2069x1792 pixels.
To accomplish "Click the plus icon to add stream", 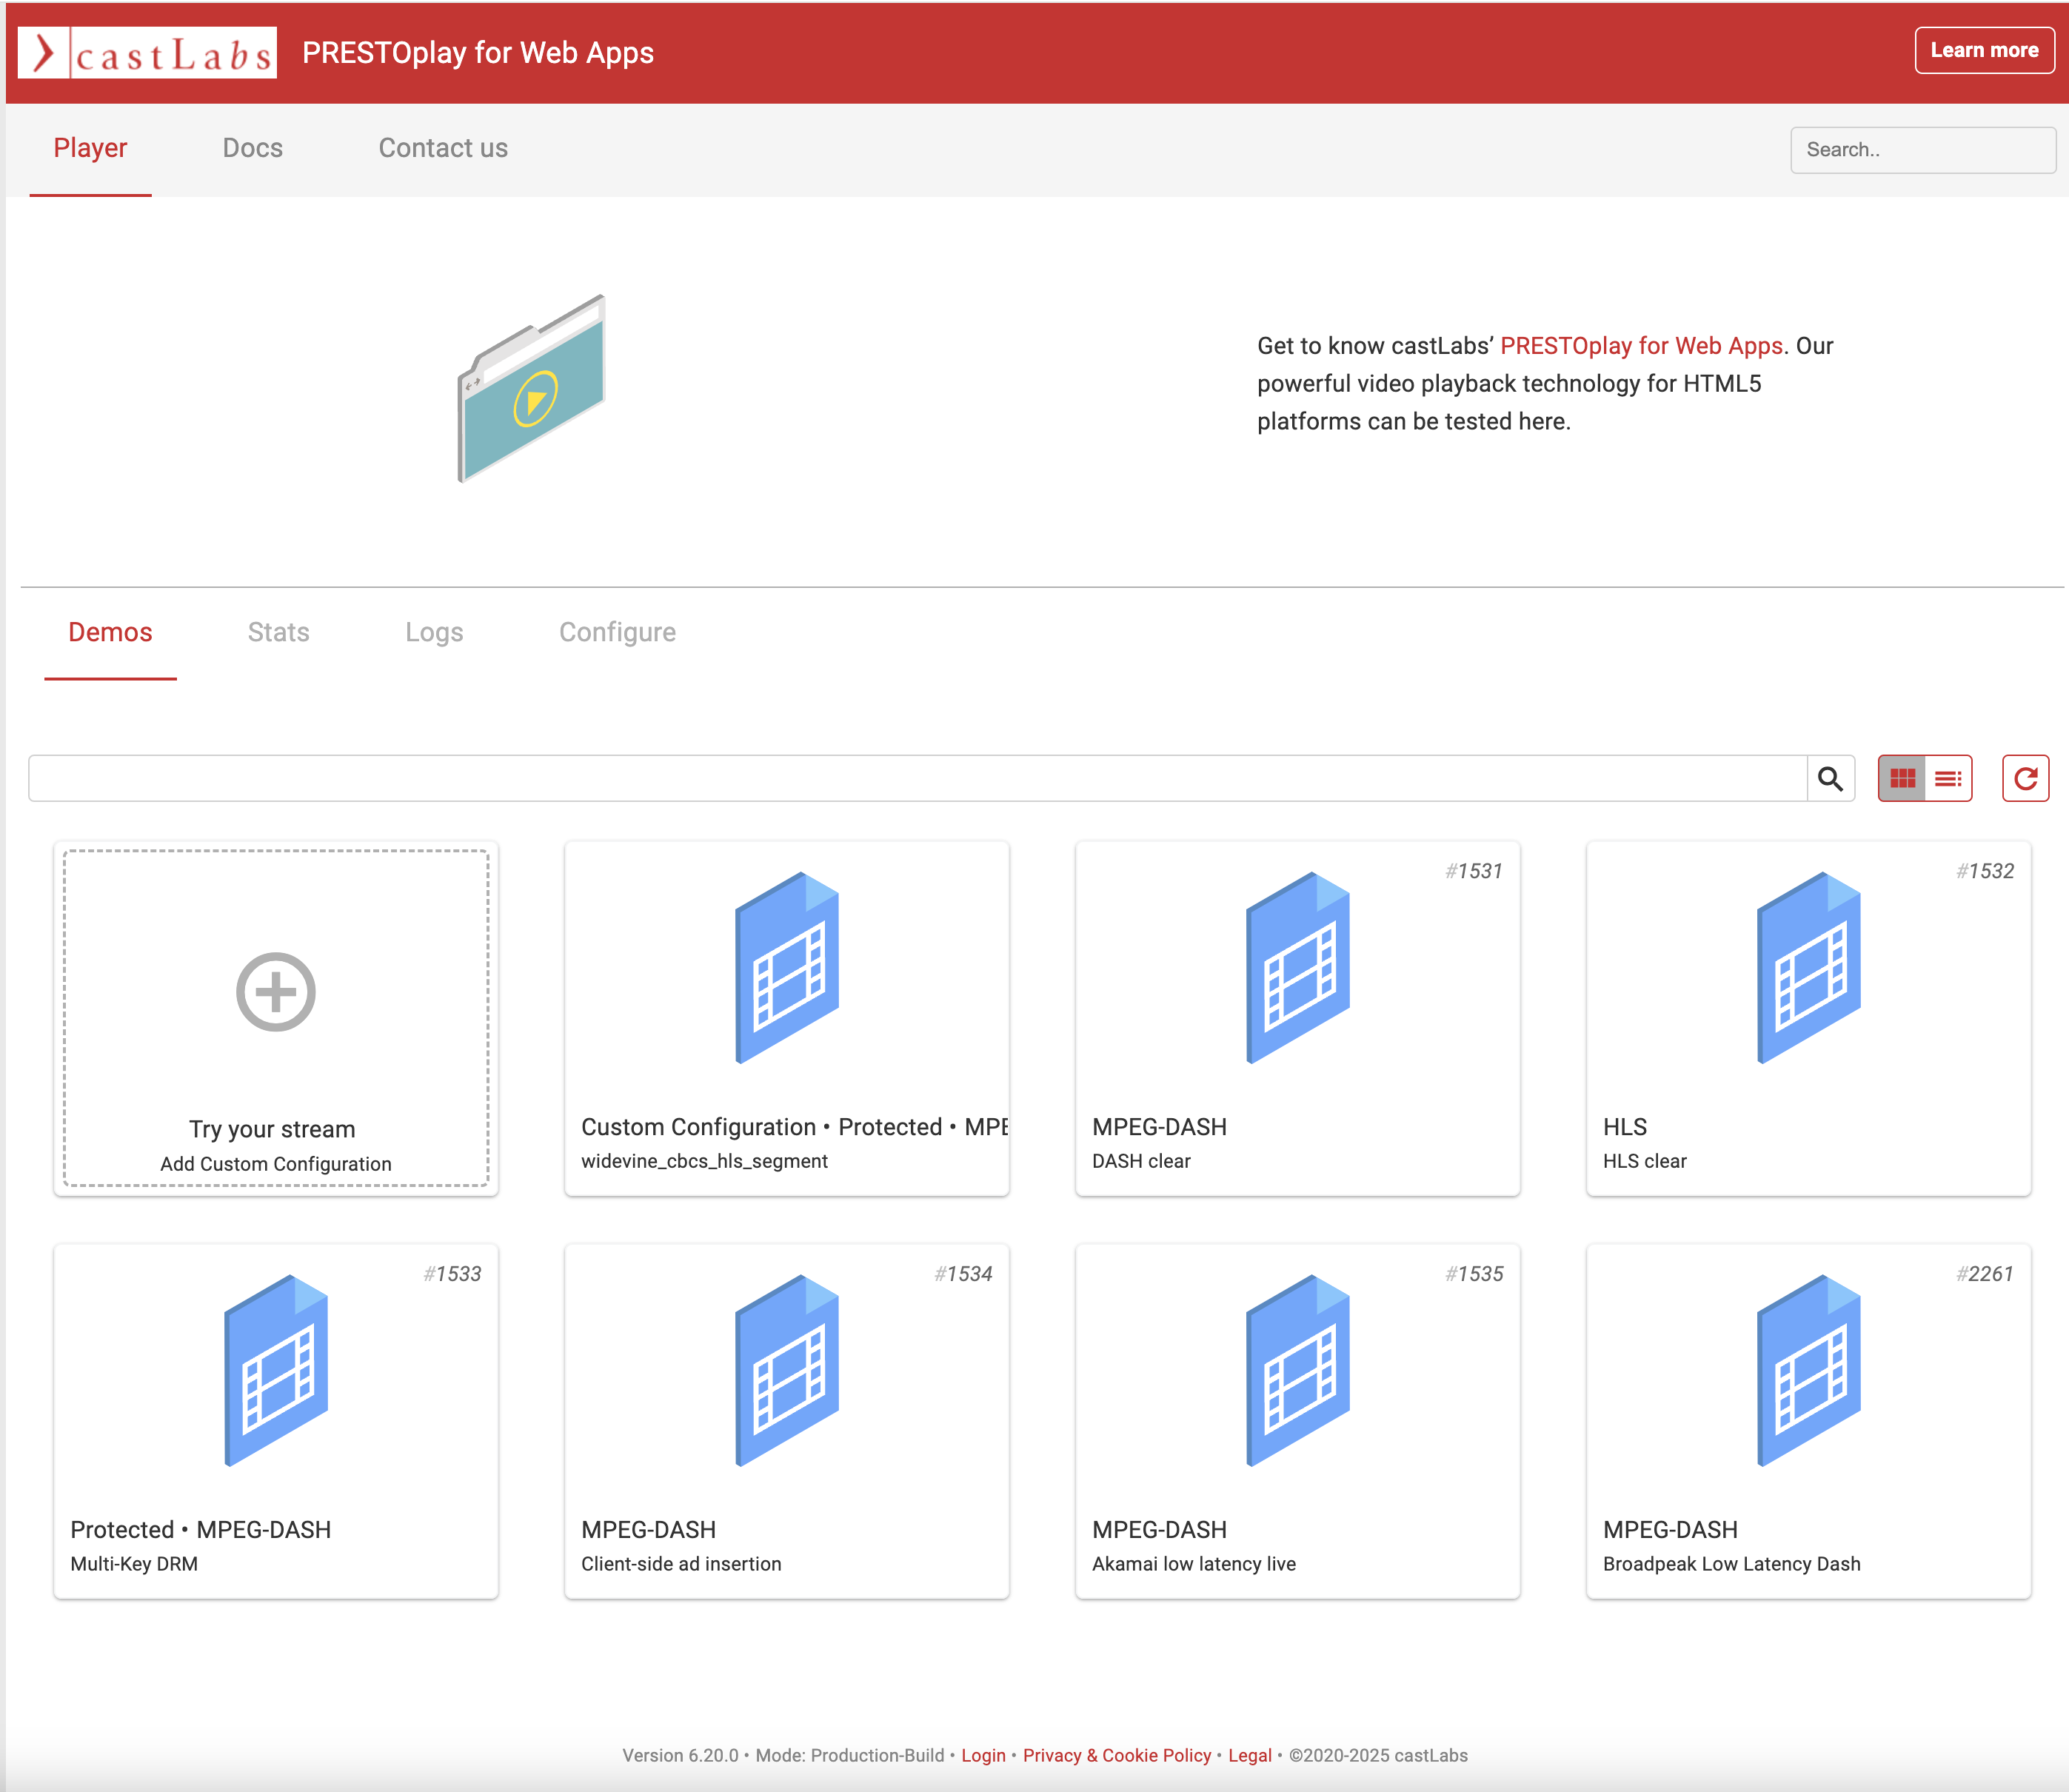I will (275, 992).
